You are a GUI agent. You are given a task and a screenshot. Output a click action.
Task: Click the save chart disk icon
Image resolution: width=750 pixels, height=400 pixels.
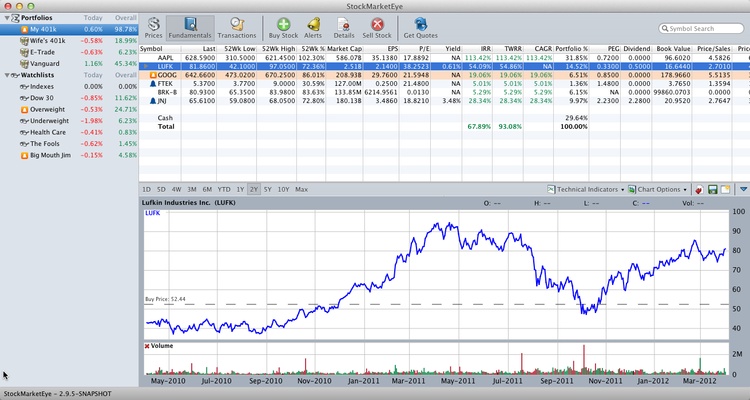click(713, 189)
